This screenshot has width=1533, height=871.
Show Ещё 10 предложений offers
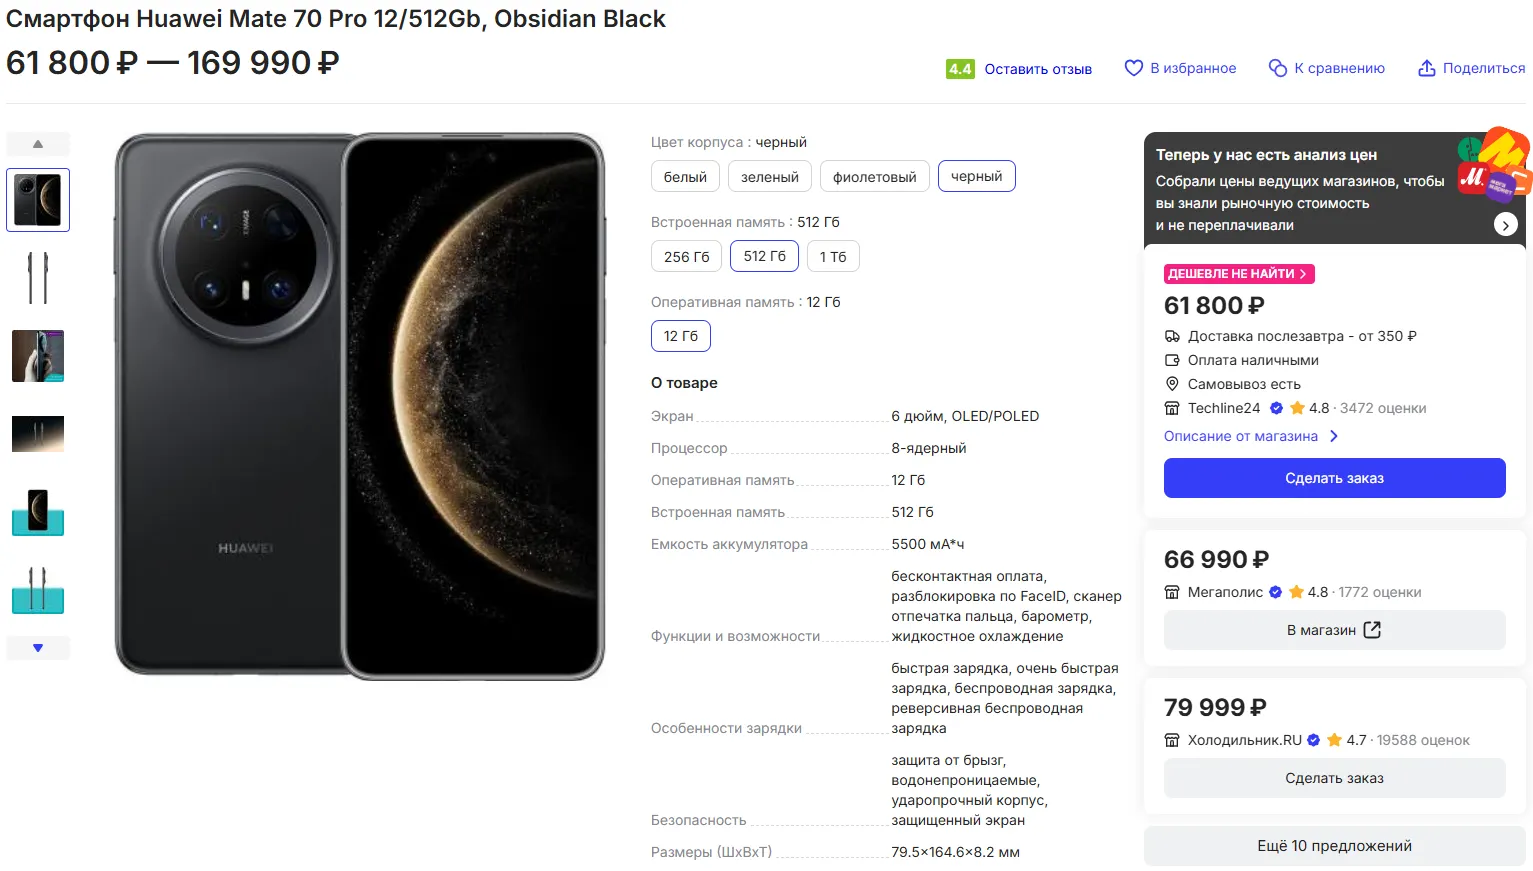(x=1334, y=846)
